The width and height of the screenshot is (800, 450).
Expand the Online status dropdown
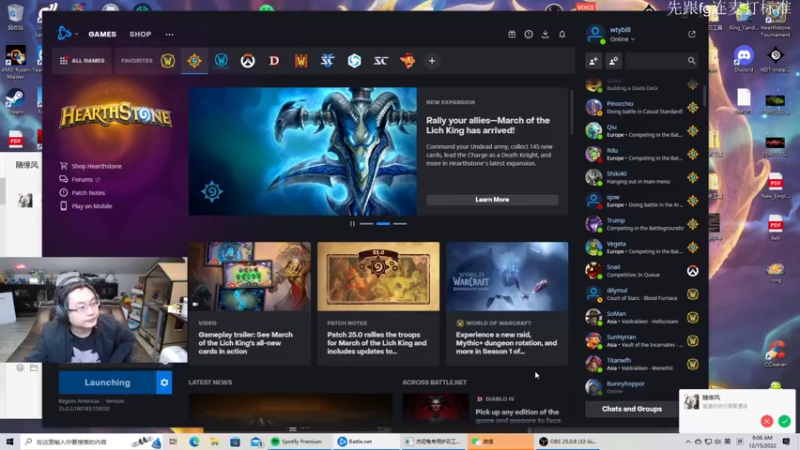622,39
